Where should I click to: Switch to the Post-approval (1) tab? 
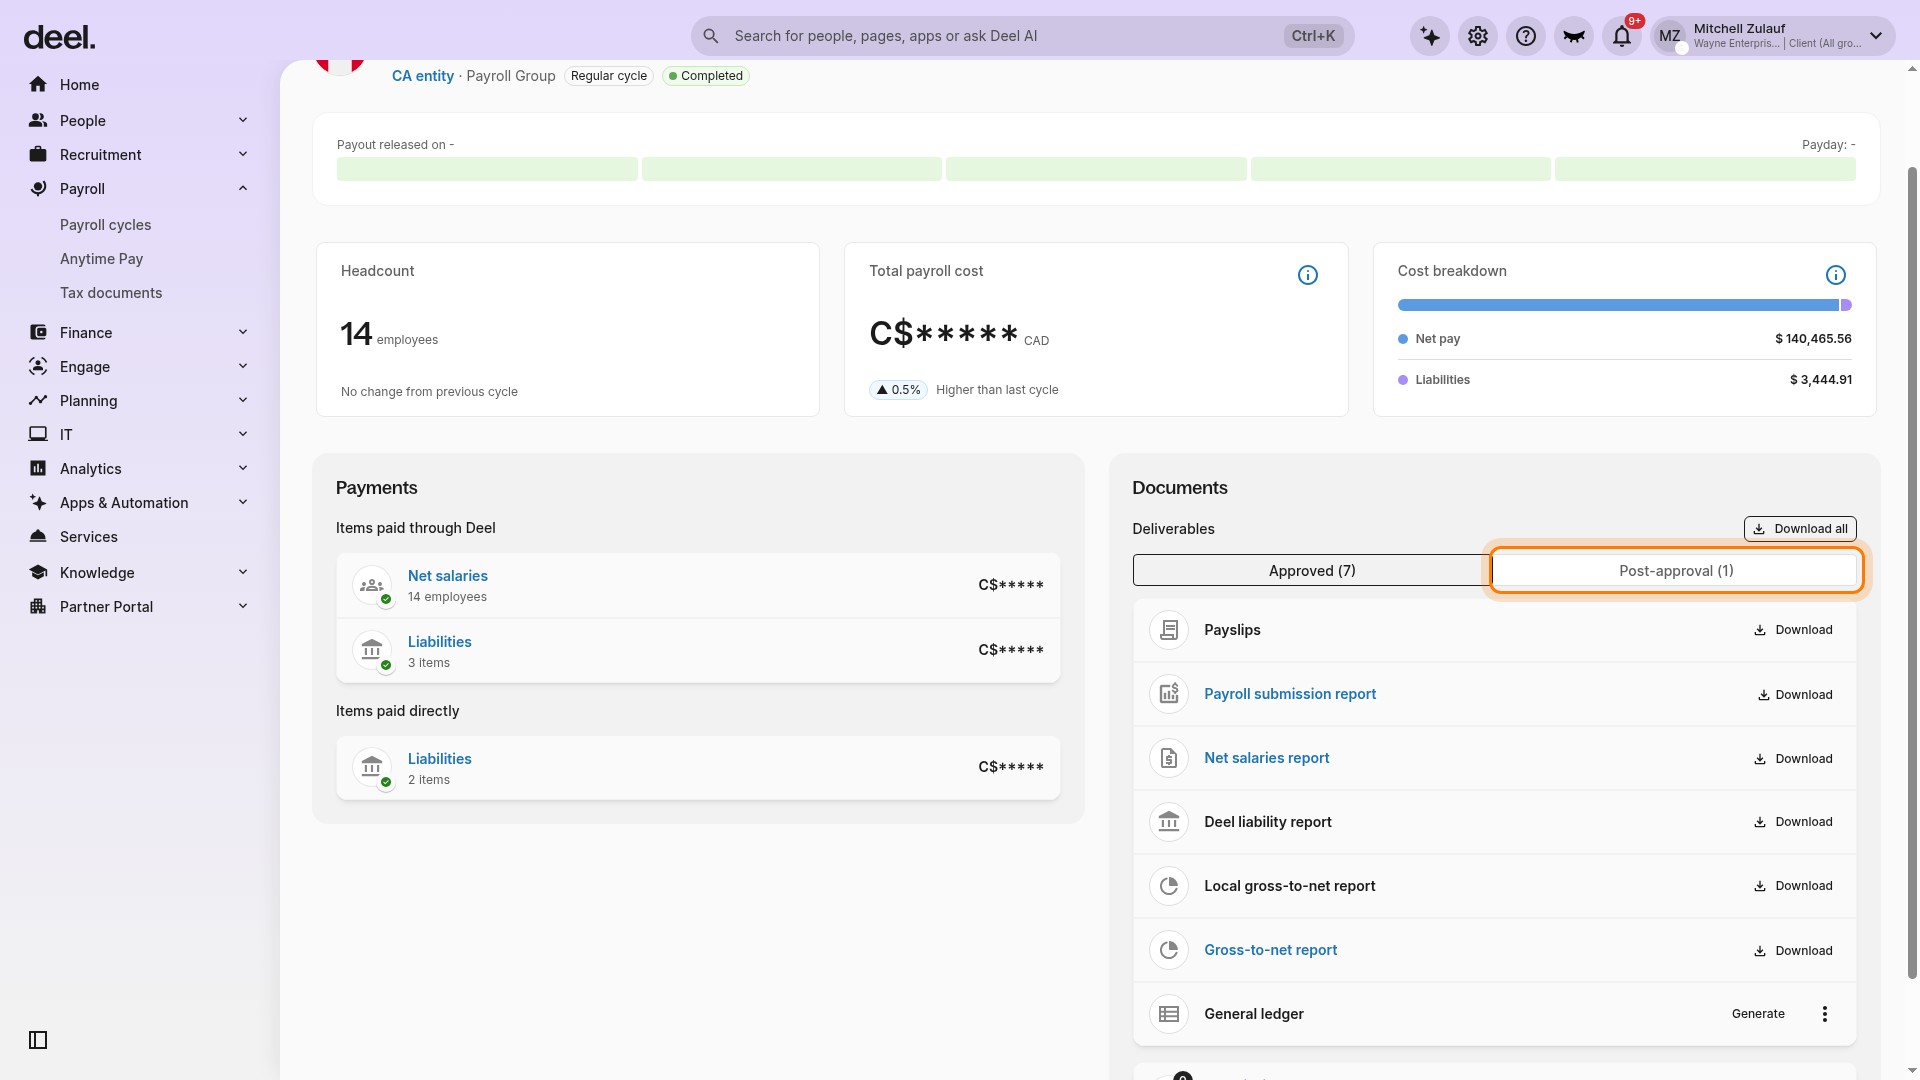pos(1675,570)
